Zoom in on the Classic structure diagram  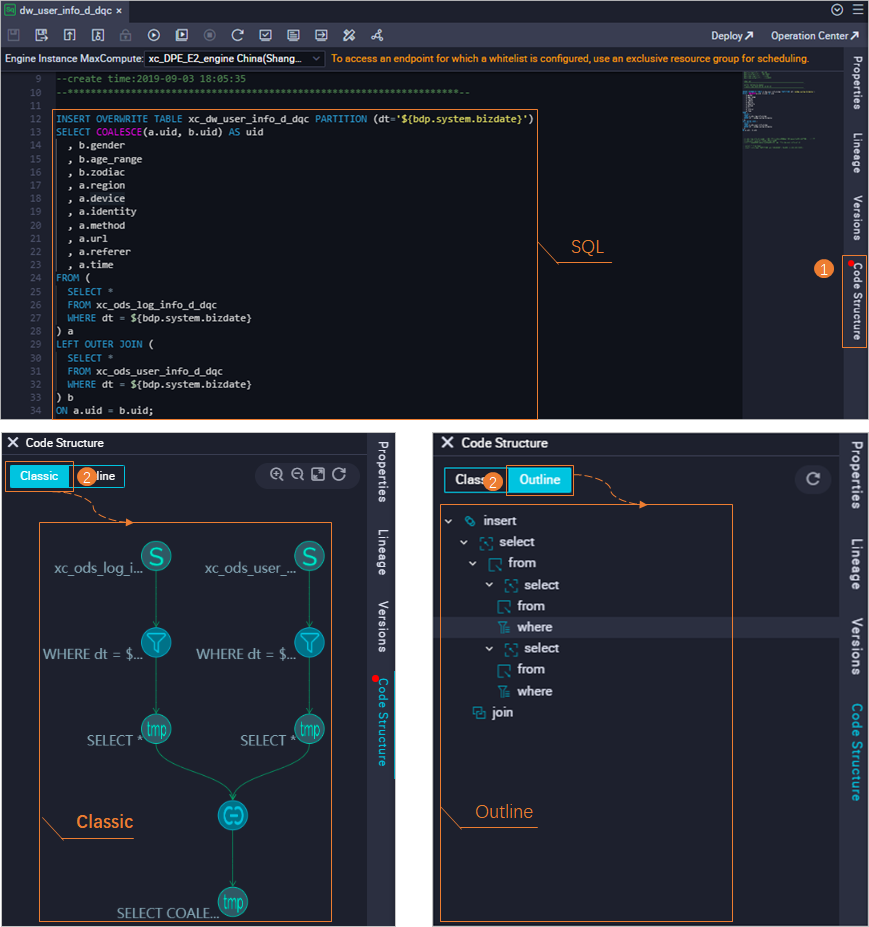tap(276, 474)
